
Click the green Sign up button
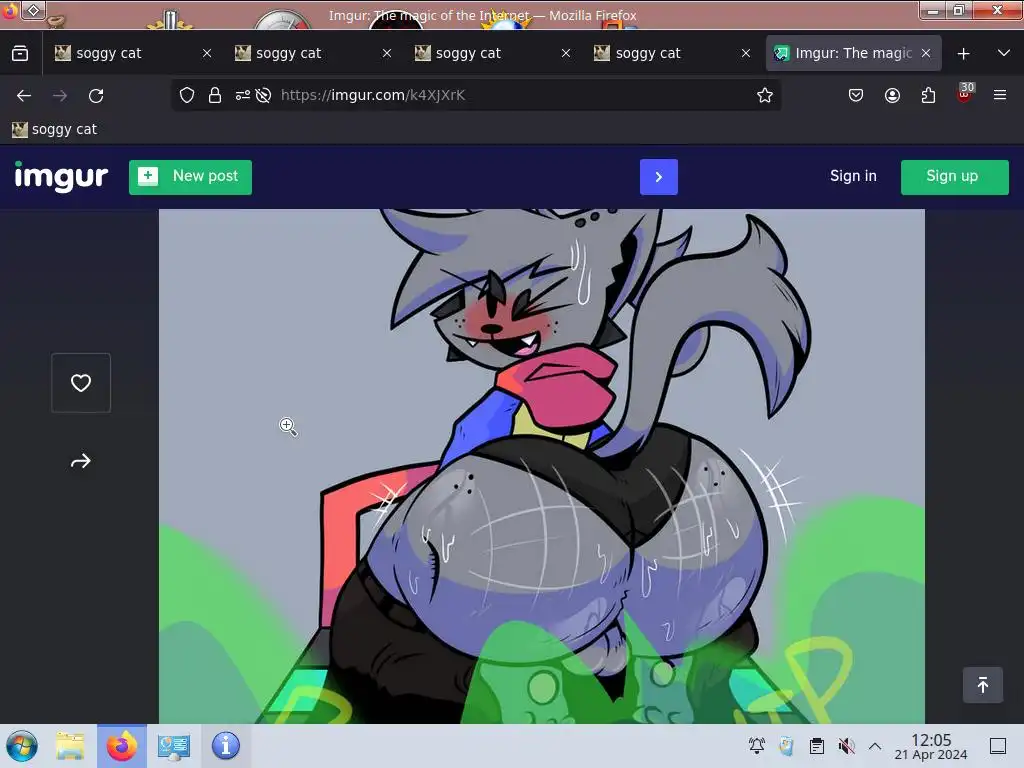pos(954,177)
